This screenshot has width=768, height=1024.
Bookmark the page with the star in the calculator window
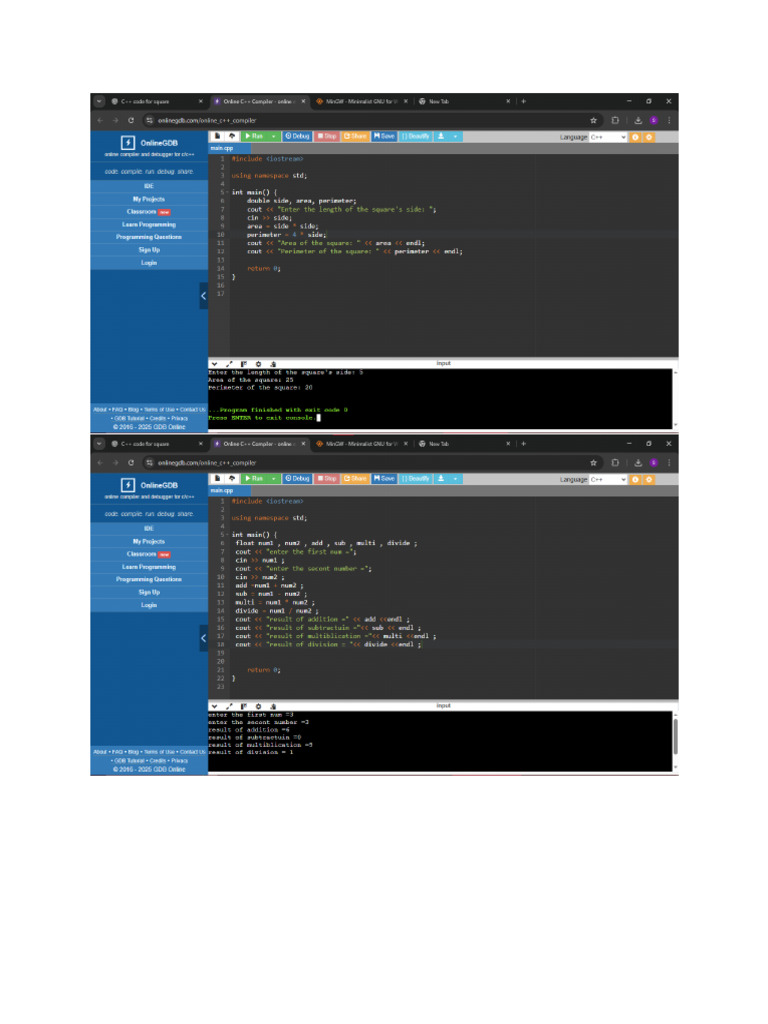click(x=594, y=462)
